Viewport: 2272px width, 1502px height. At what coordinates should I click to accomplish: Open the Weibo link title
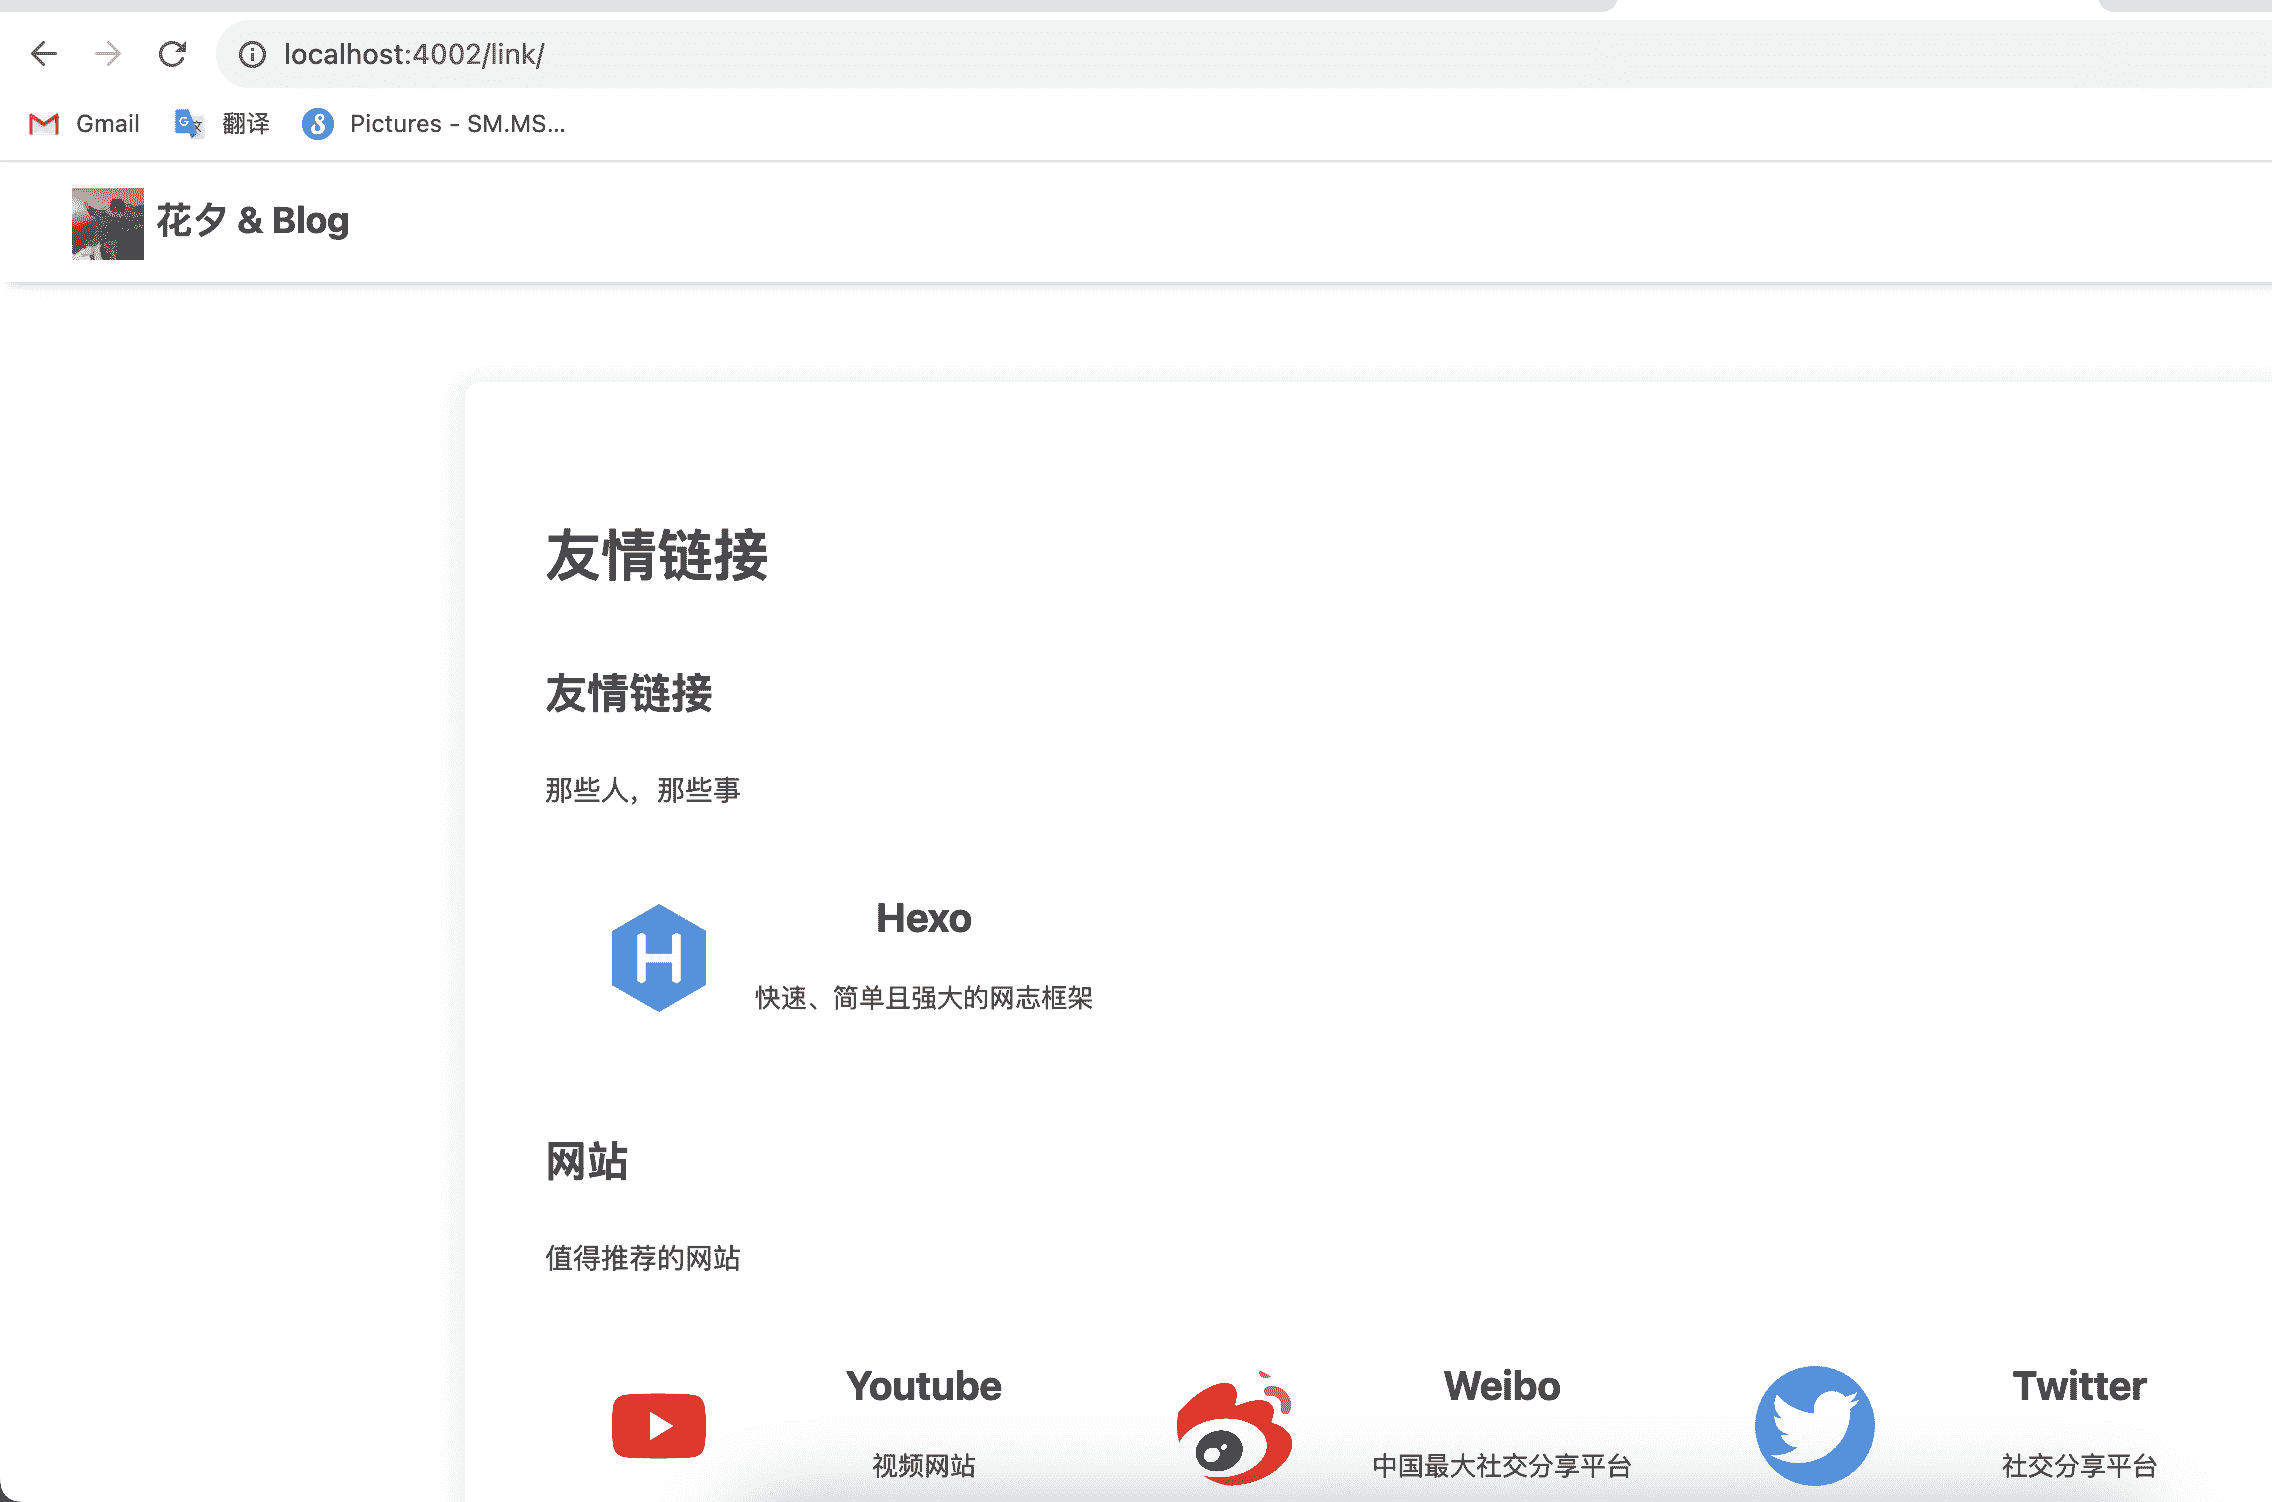[1501, 1386]
